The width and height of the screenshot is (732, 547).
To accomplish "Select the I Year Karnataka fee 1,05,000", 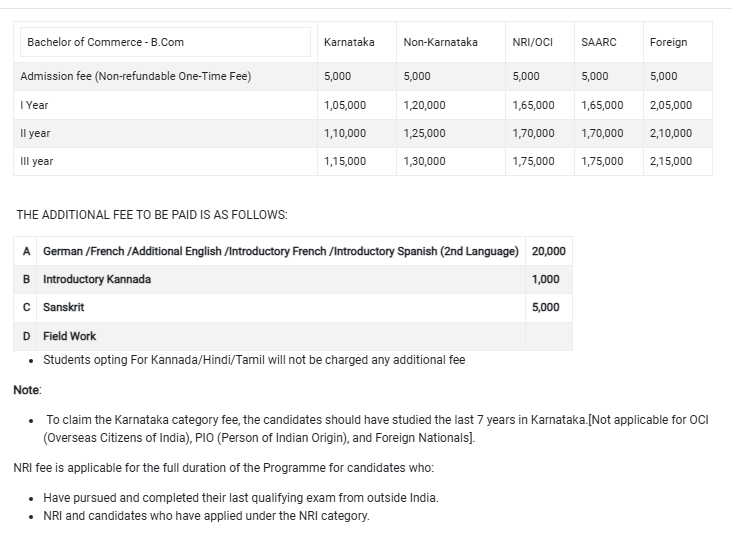I will click(345, 105).
